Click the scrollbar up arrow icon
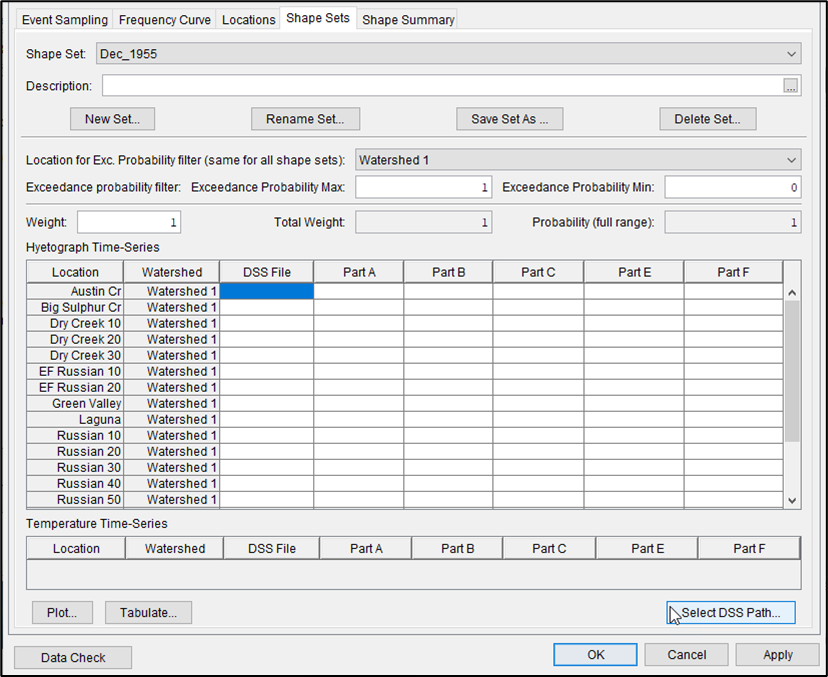 click(x=791, y=291)
